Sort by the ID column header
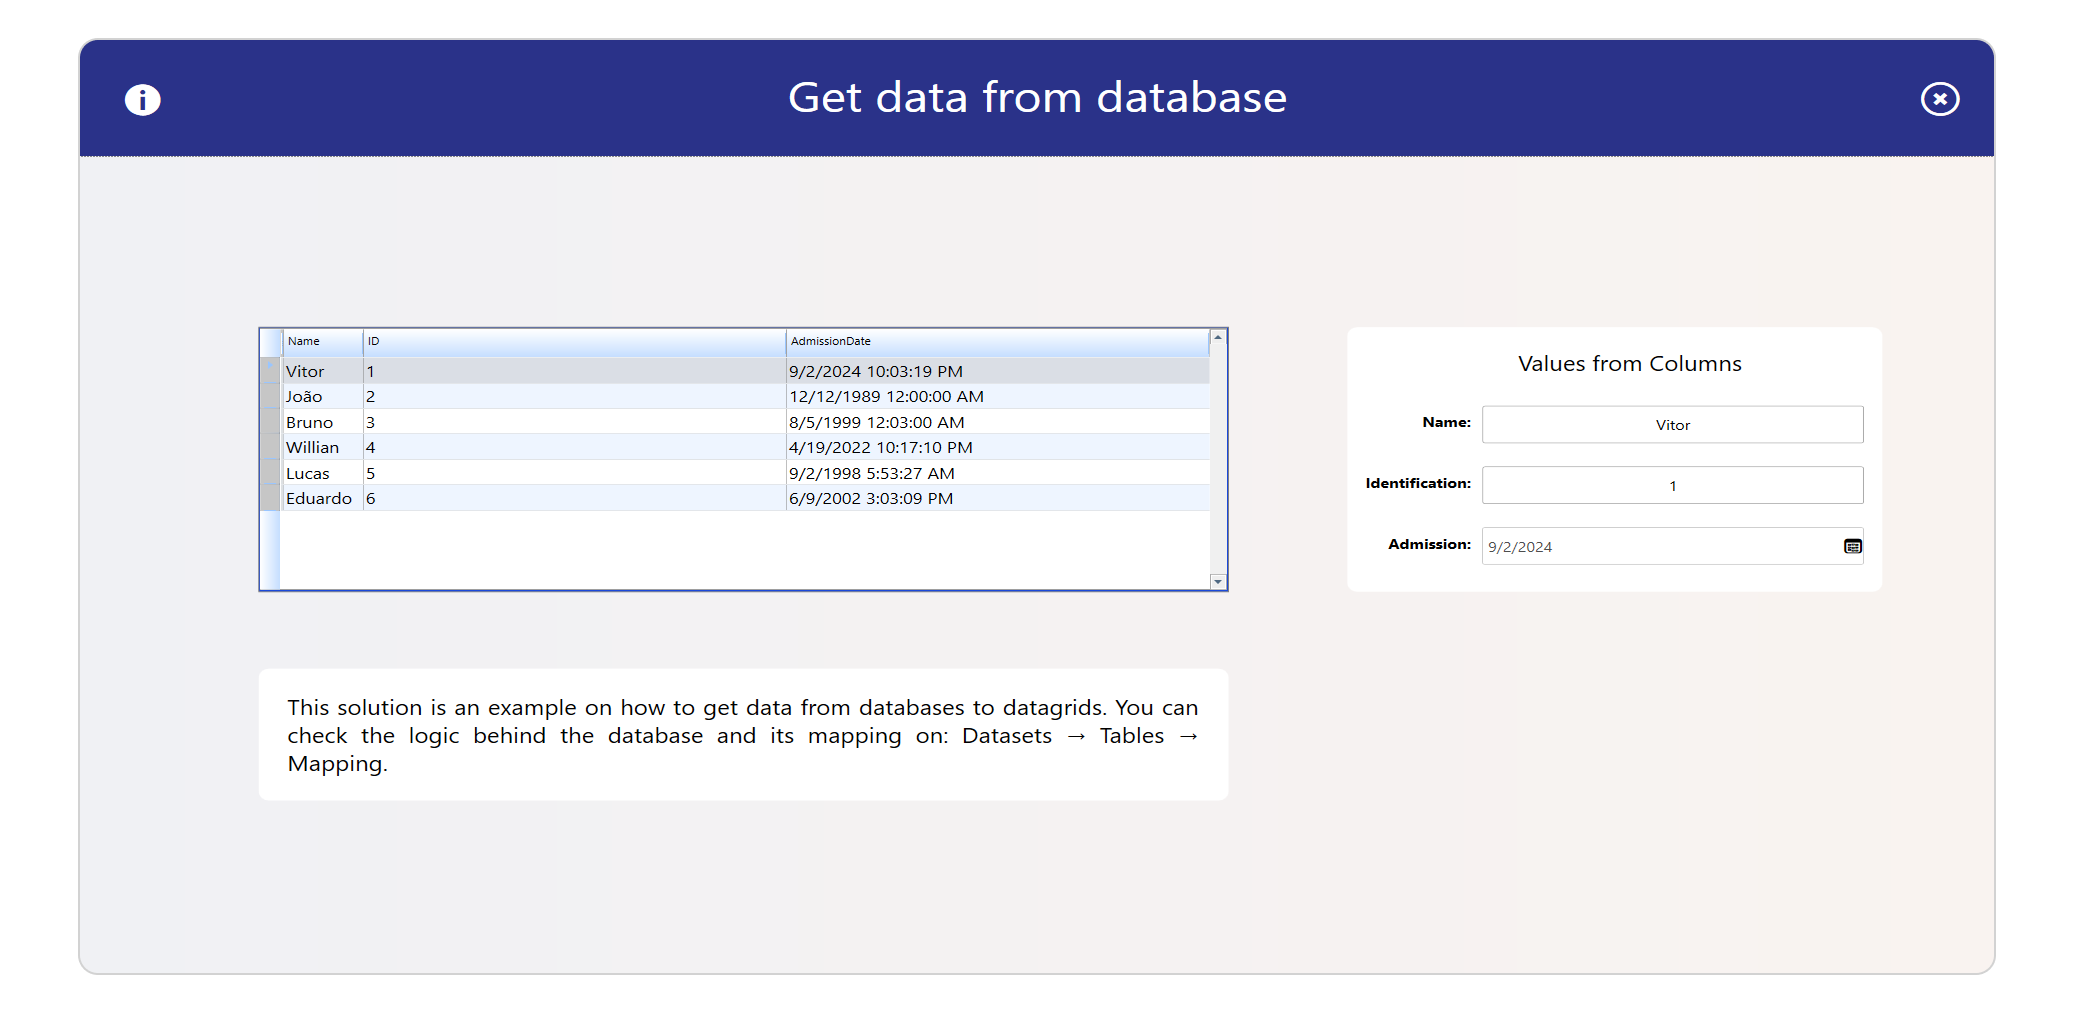The height and width of the screenshot is (1013, 2074). point(573,342)
